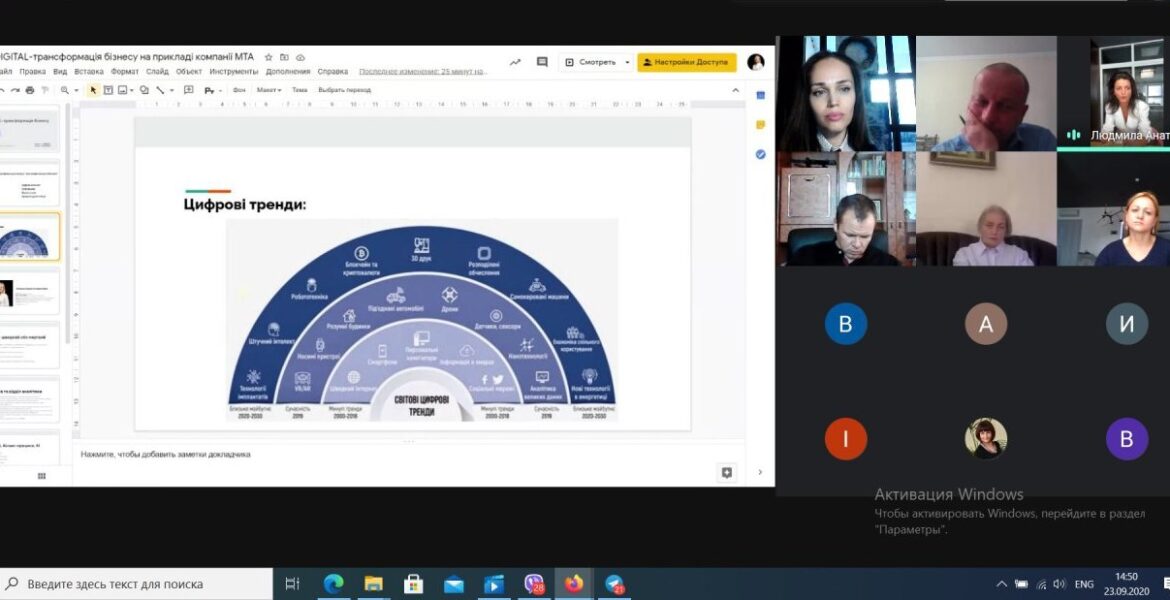Open Telegram from the taskbar
The image size is (1170, 600).
coord(614,584)
